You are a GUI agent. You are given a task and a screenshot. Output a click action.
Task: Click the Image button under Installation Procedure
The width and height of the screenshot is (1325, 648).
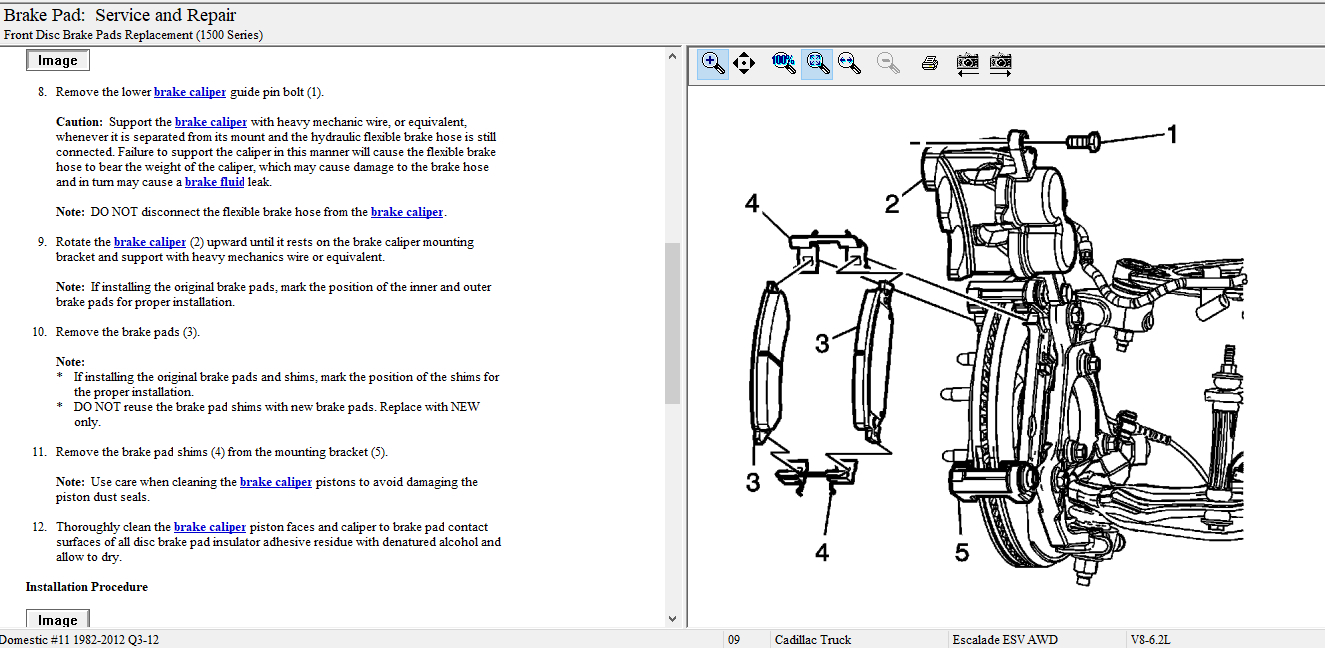[x=57, y=620]
